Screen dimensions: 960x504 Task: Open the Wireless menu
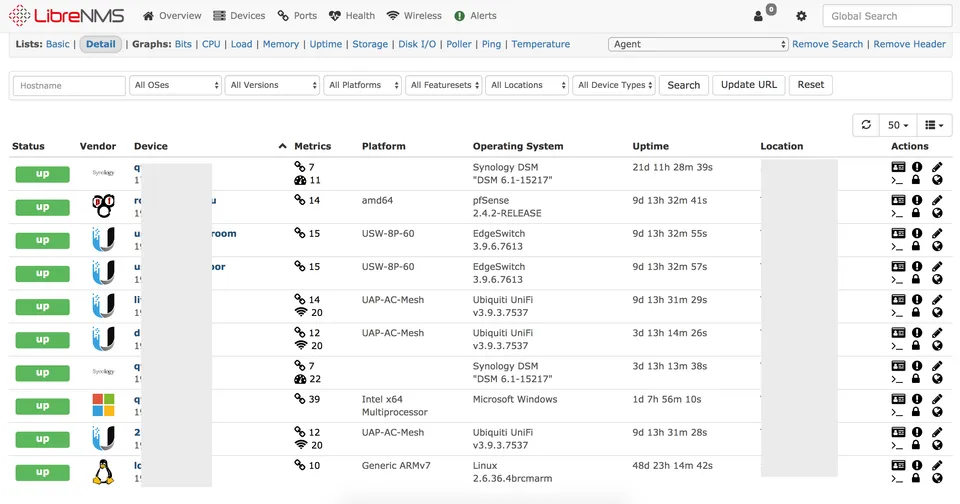[414, 16]
